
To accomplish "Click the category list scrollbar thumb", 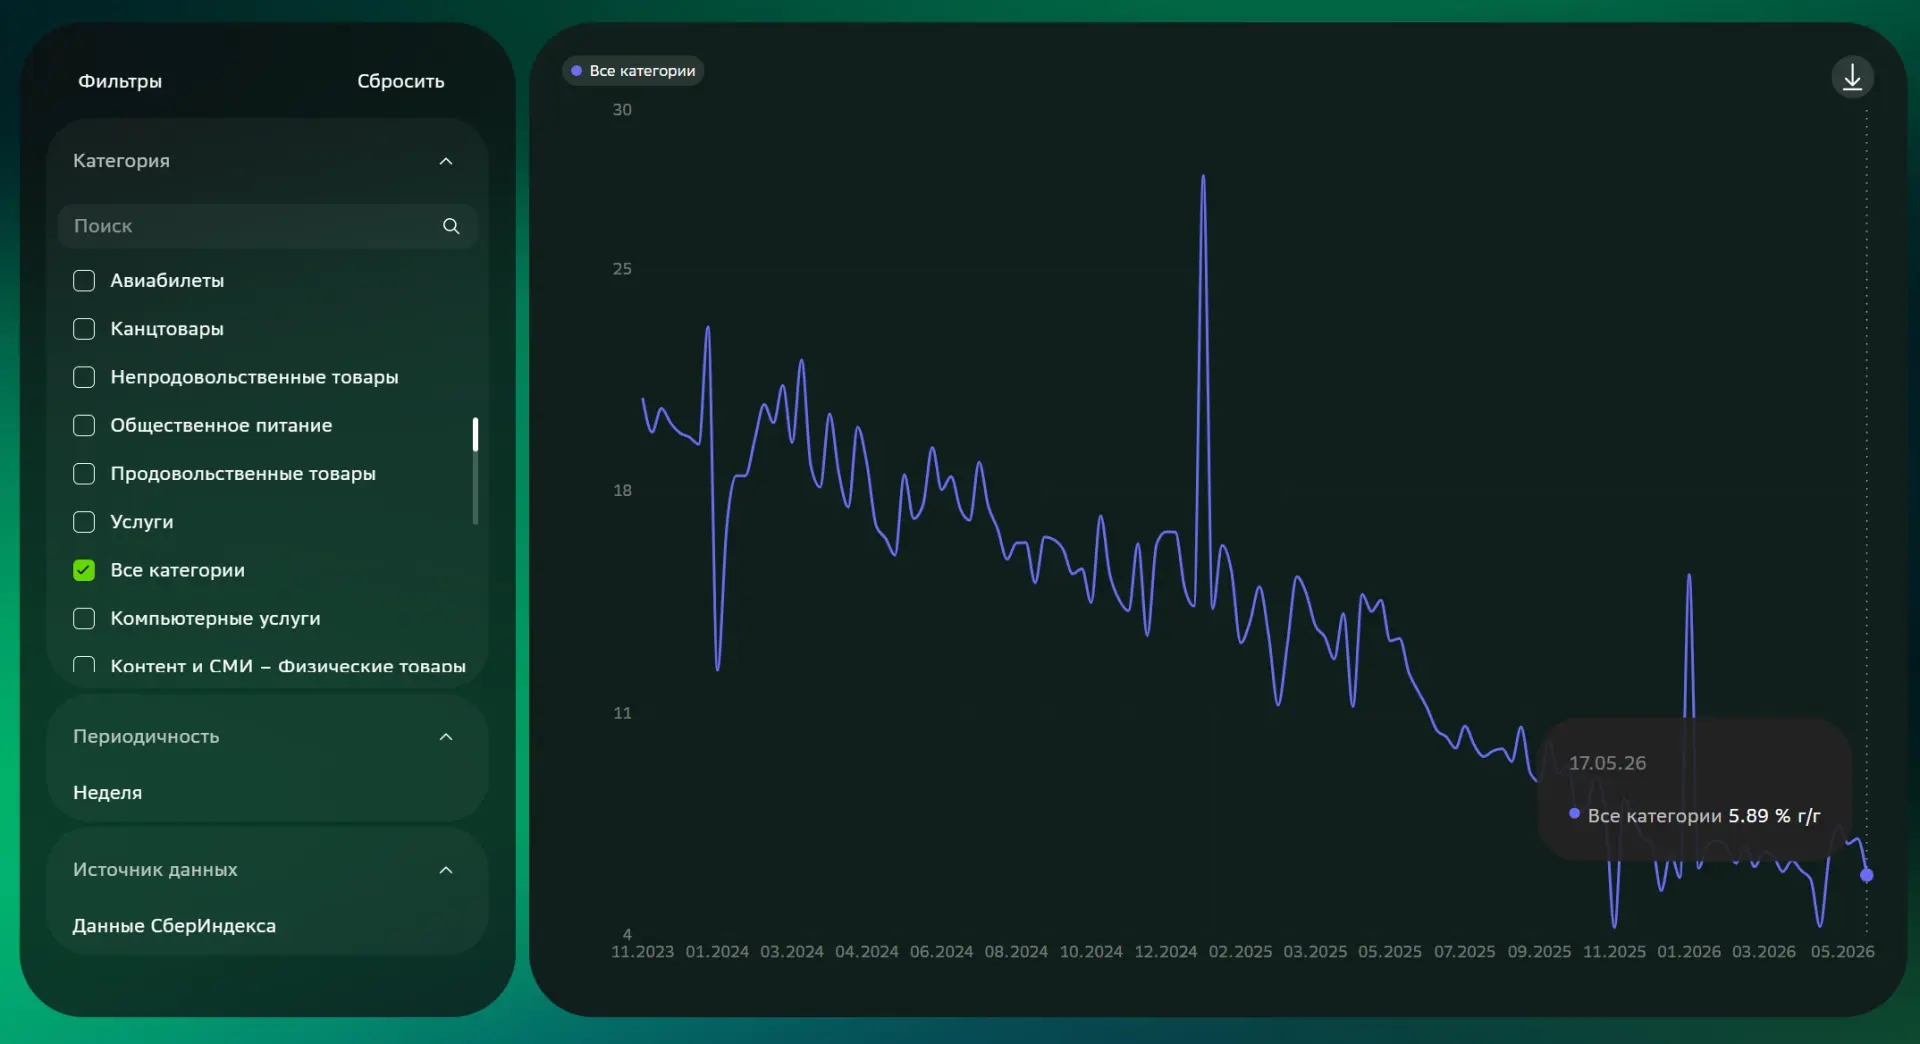I will pos(475,435).
